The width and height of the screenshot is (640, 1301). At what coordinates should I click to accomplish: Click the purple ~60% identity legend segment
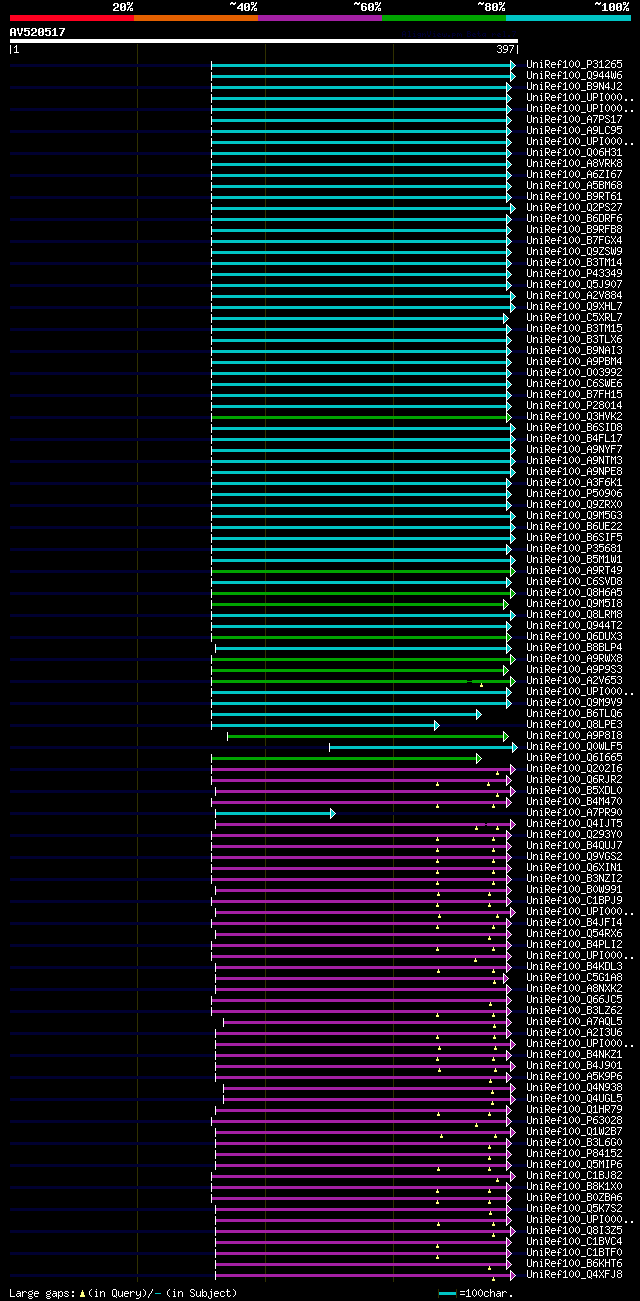pos(320,17)
